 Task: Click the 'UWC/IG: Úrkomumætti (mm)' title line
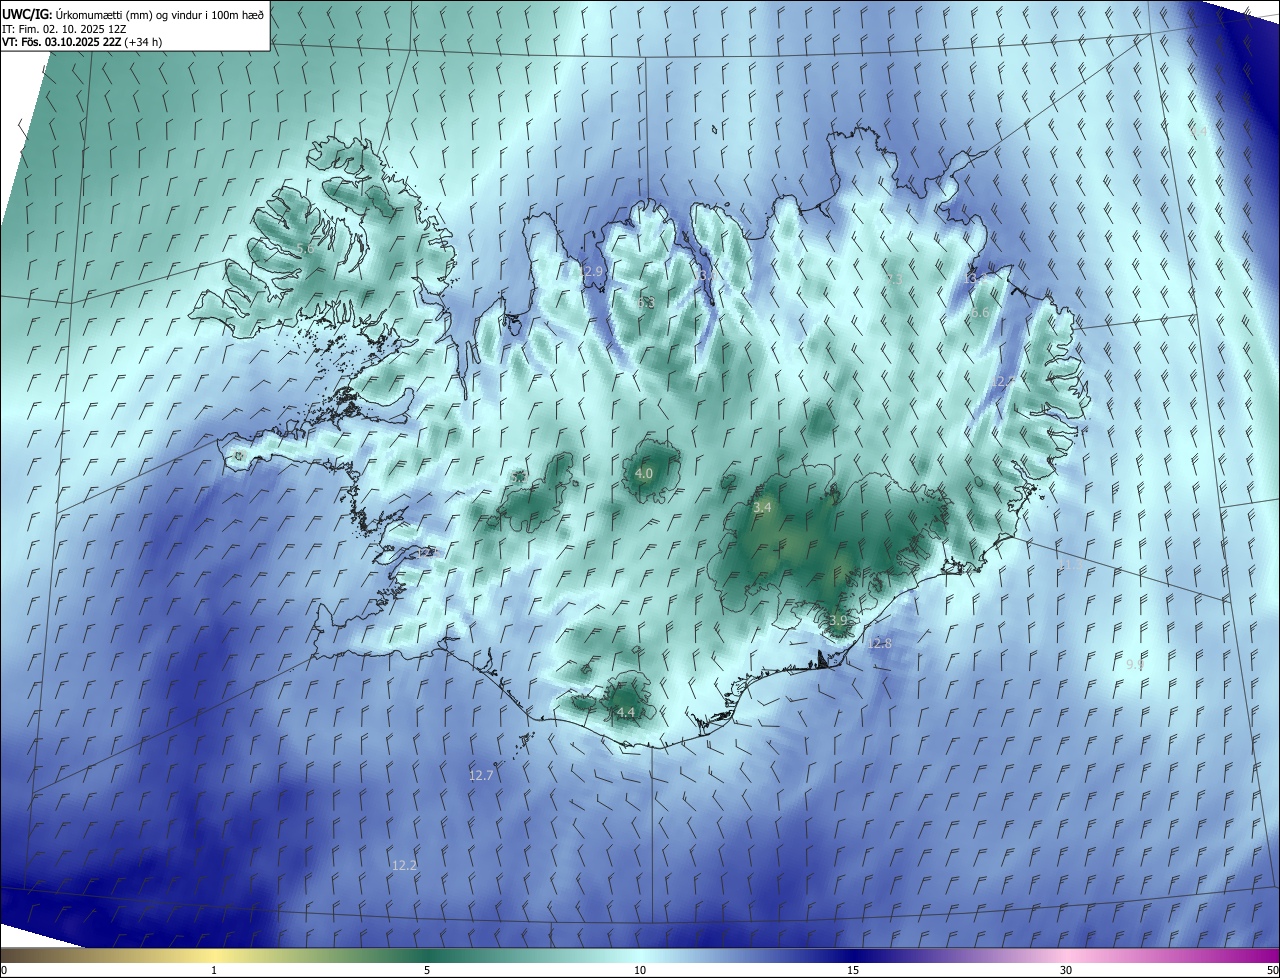pos(134,14)
